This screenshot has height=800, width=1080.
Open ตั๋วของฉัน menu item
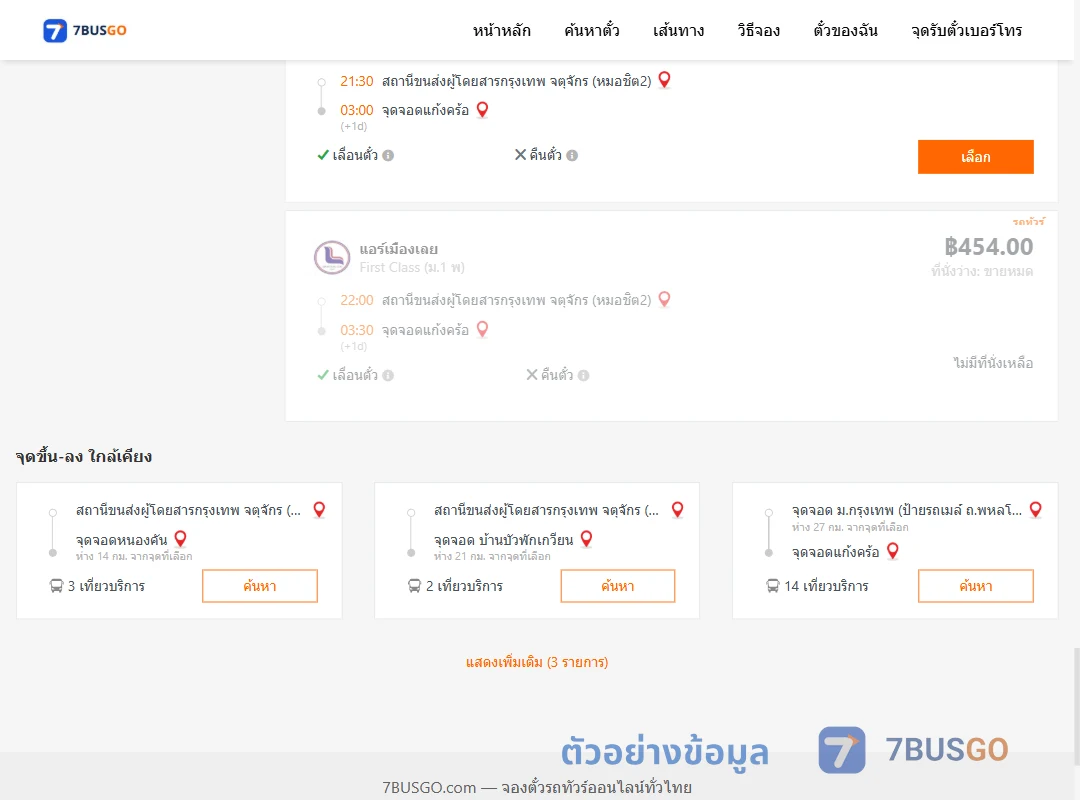pyautogui.click(x=845, y=30)
